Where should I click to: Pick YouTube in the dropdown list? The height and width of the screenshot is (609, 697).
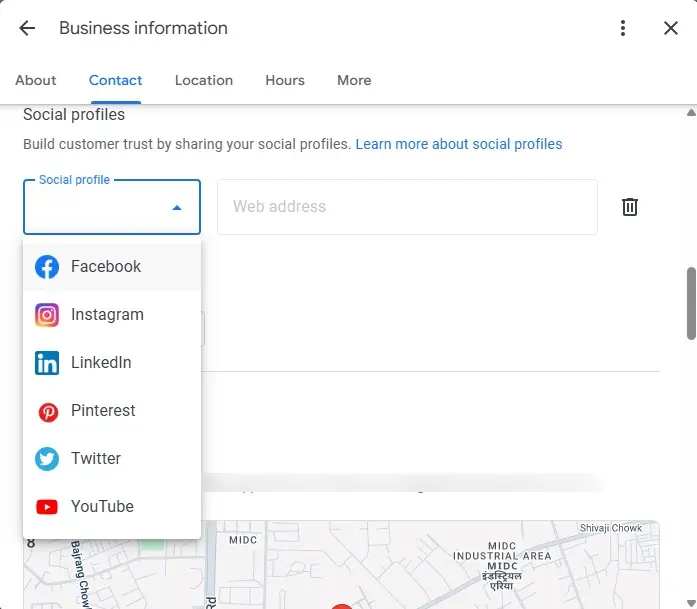[112, 507]
